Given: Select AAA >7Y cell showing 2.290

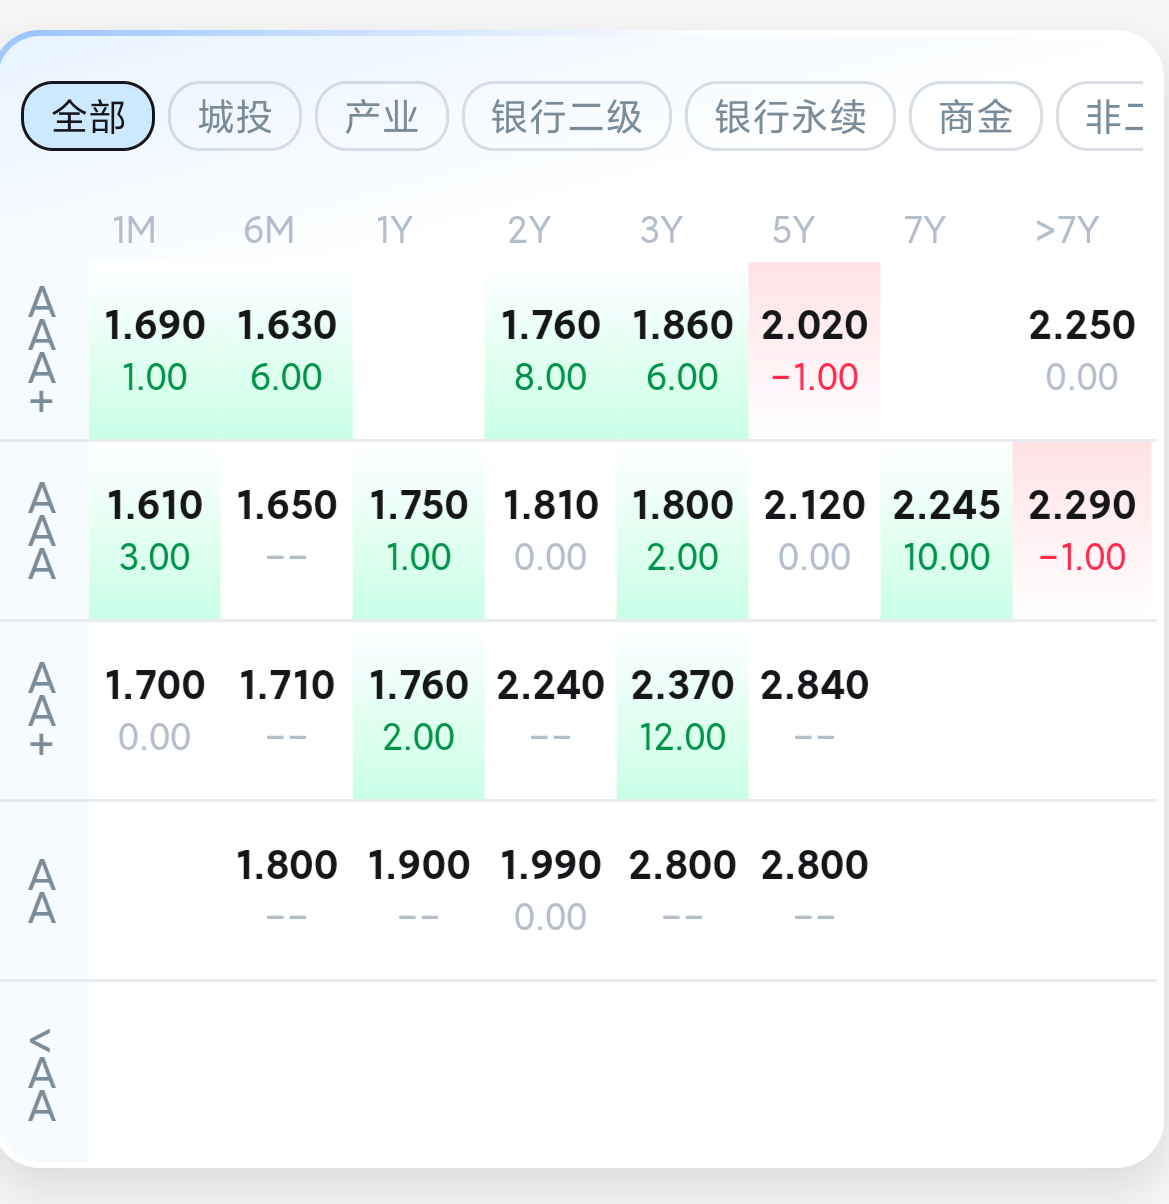Looking at the screenshot, I should pos(1082,530).
